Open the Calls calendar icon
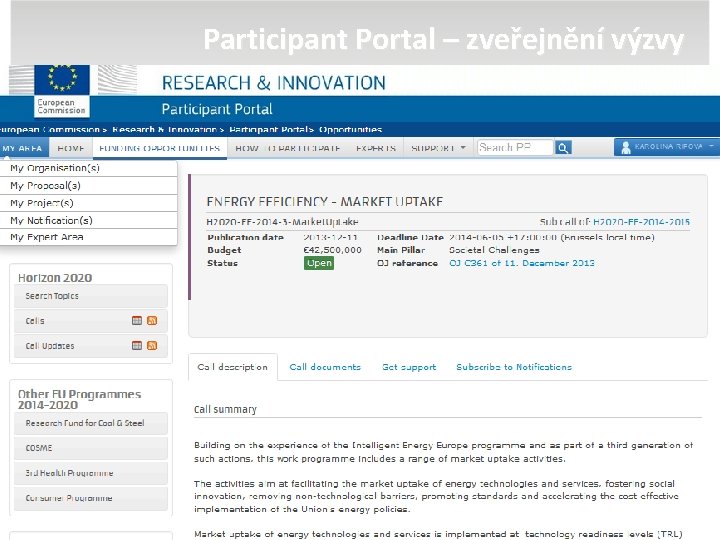The height and width of the screenshot is (540, 720). click(x=137, y=321)
